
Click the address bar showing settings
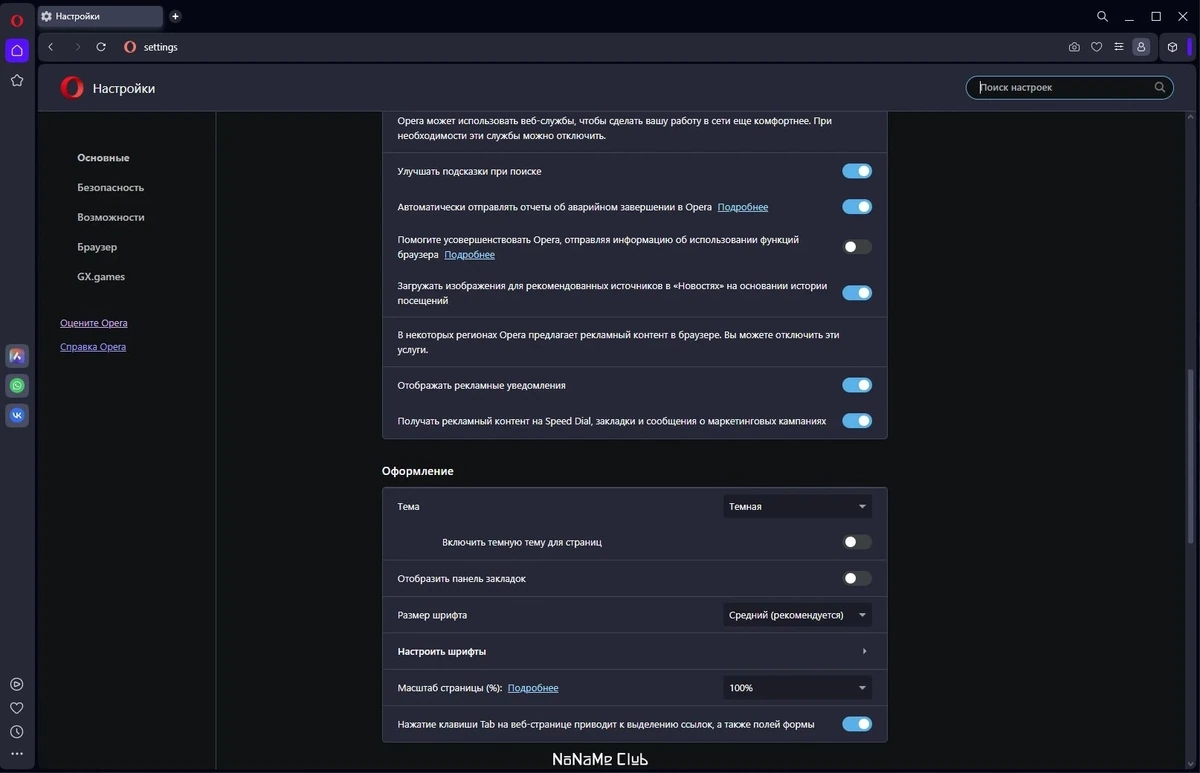pyautogui.click(x=590, y=47)
